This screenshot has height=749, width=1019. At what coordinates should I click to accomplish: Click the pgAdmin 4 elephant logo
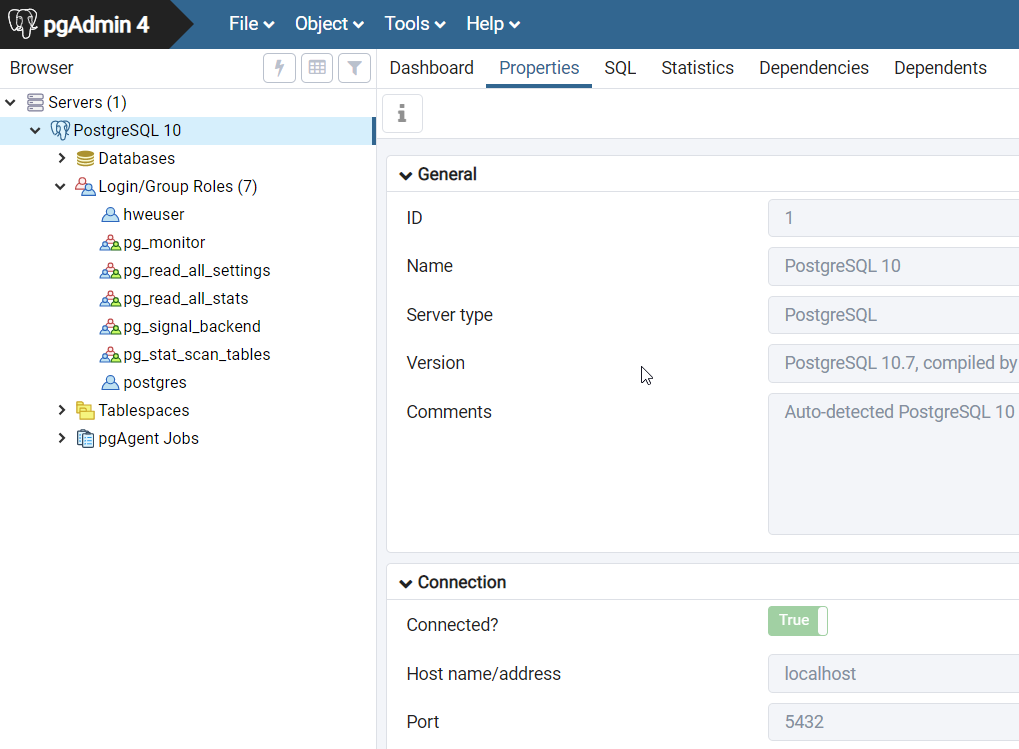(23, 24)
